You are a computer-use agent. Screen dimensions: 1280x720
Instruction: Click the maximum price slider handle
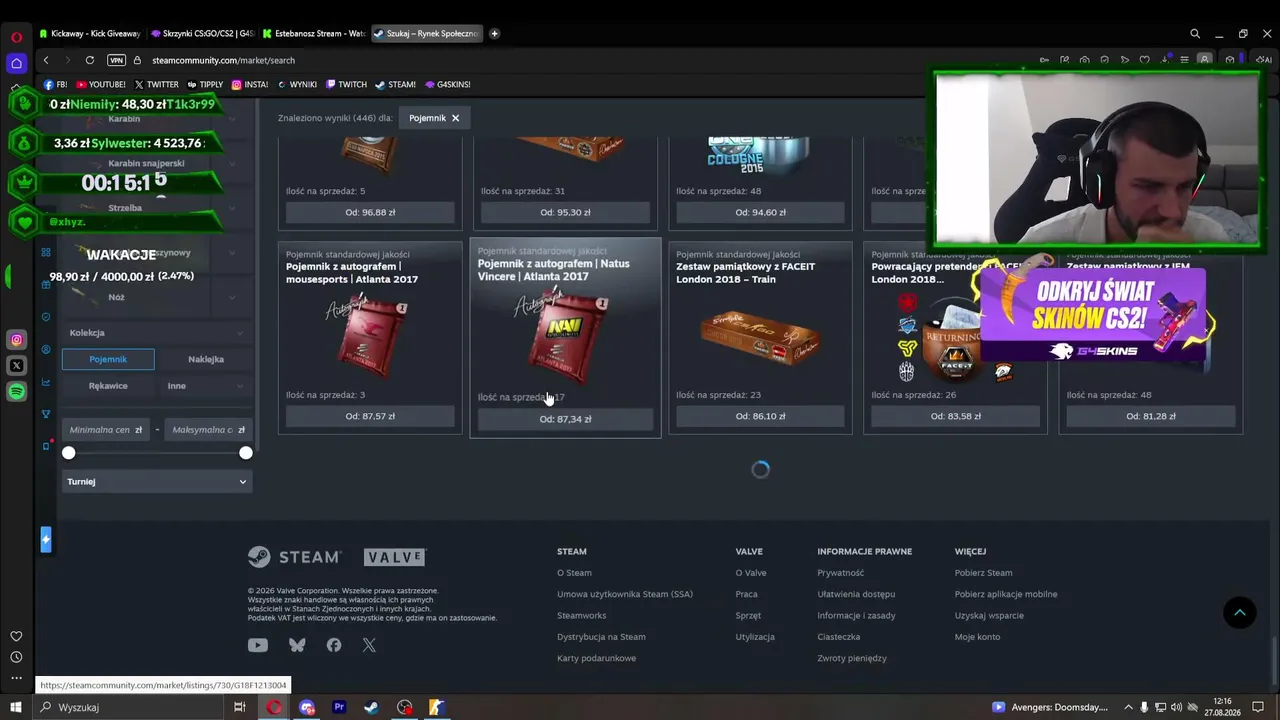(246, 453)
